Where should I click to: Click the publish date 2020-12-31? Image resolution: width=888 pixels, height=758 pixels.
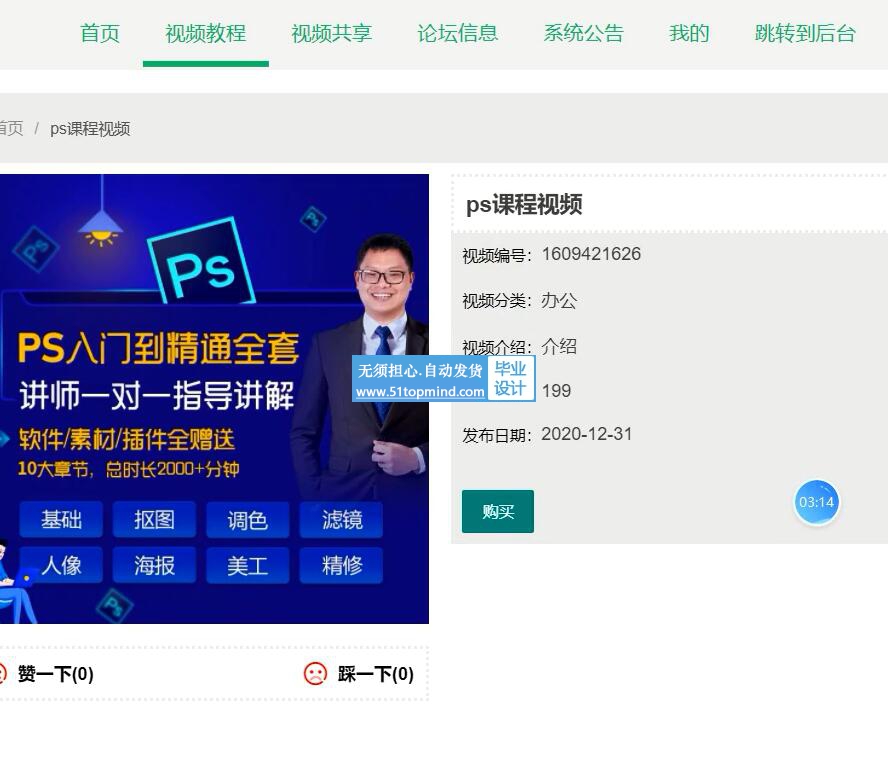(587, 434)
